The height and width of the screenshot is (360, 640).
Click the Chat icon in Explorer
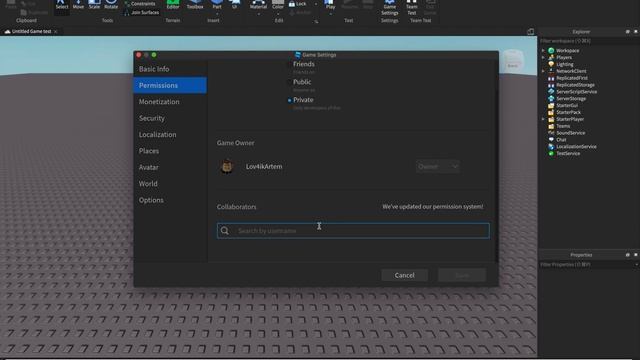coord(551,140)
